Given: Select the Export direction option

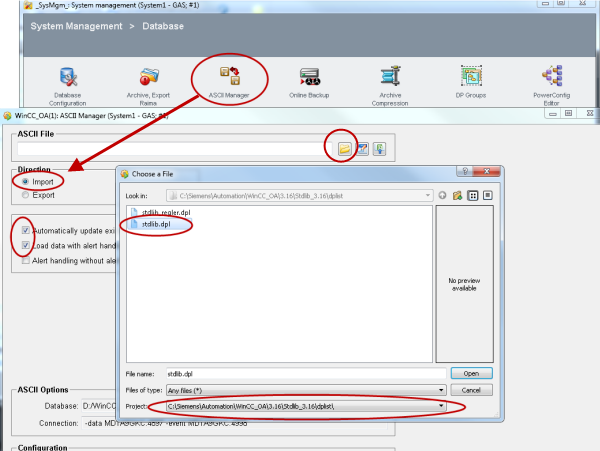Looking at the screenshot, I should (26, 195).
